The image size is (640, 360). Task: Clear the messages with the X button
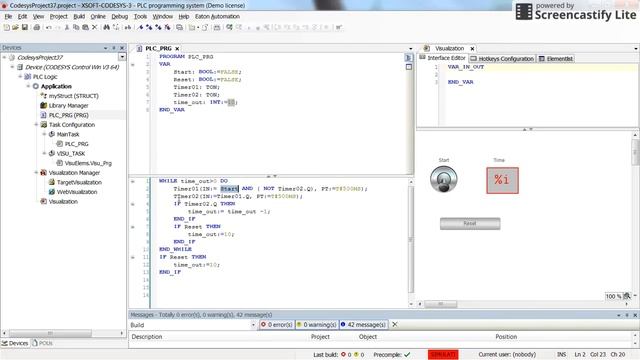click(395, 324)
